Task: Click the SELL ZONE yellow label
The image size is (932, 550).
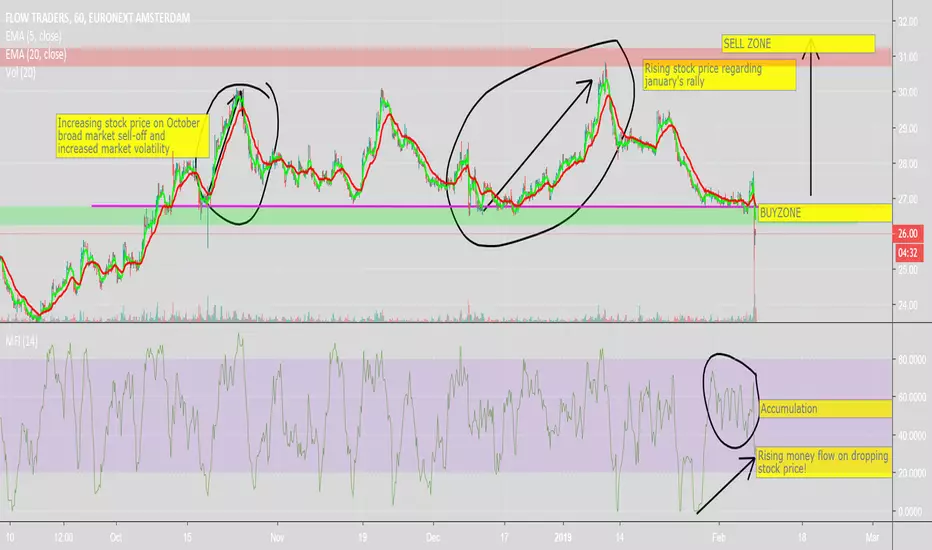Action: coord(798,43)
